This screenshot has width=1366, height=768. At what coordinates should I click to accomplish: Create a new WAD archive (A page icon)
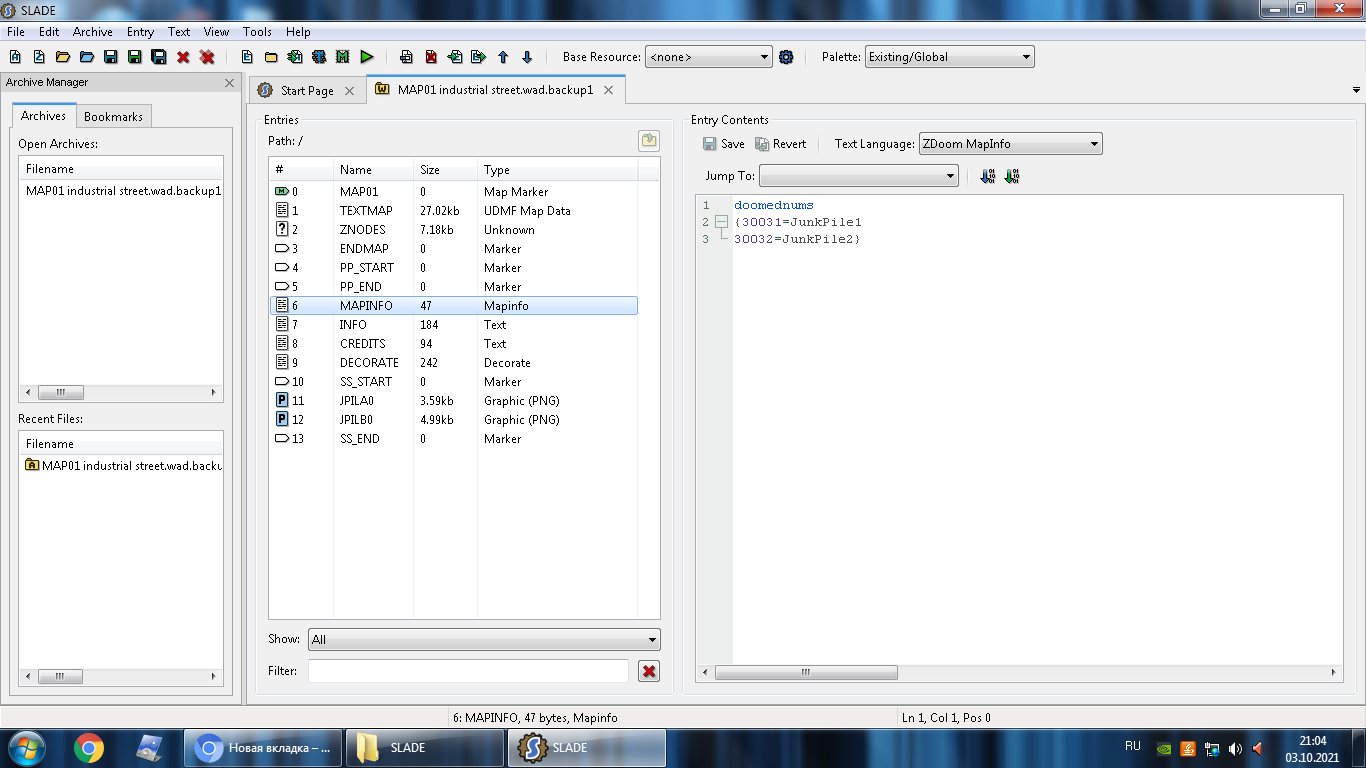[15, 57]
